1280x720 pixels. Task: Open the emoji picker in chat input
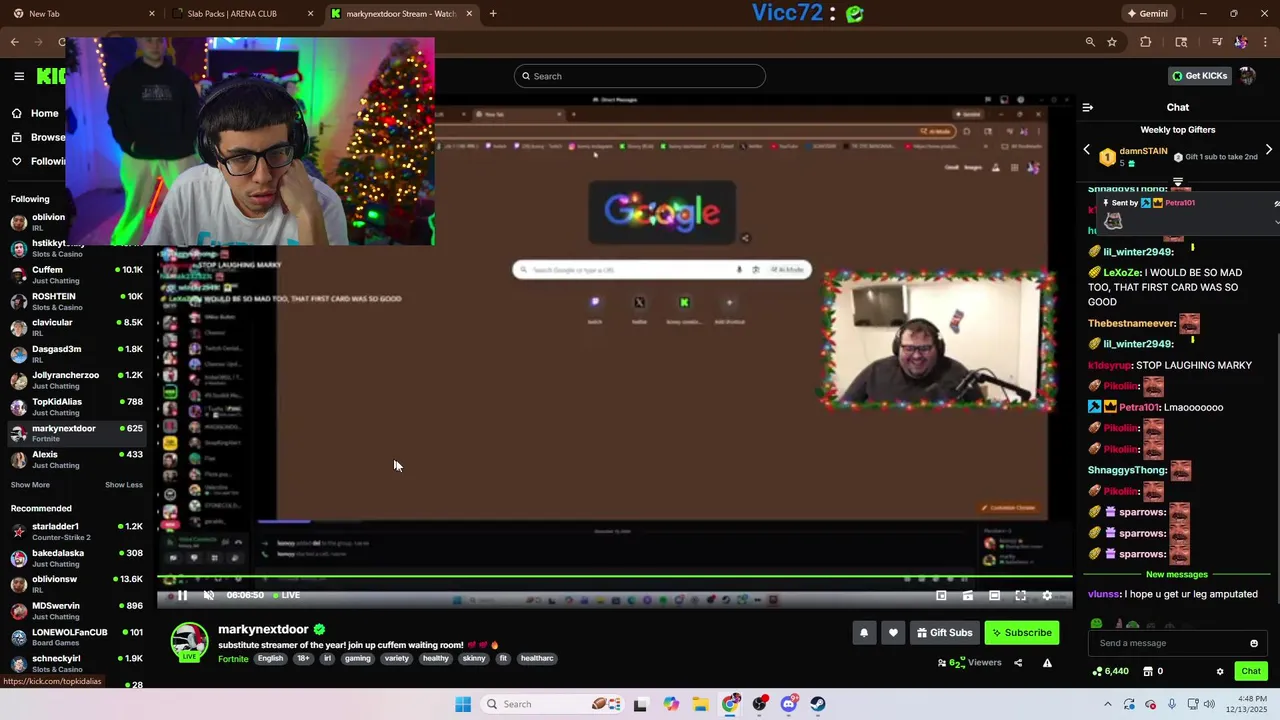pyautogui.click(x=1254, y=643)
